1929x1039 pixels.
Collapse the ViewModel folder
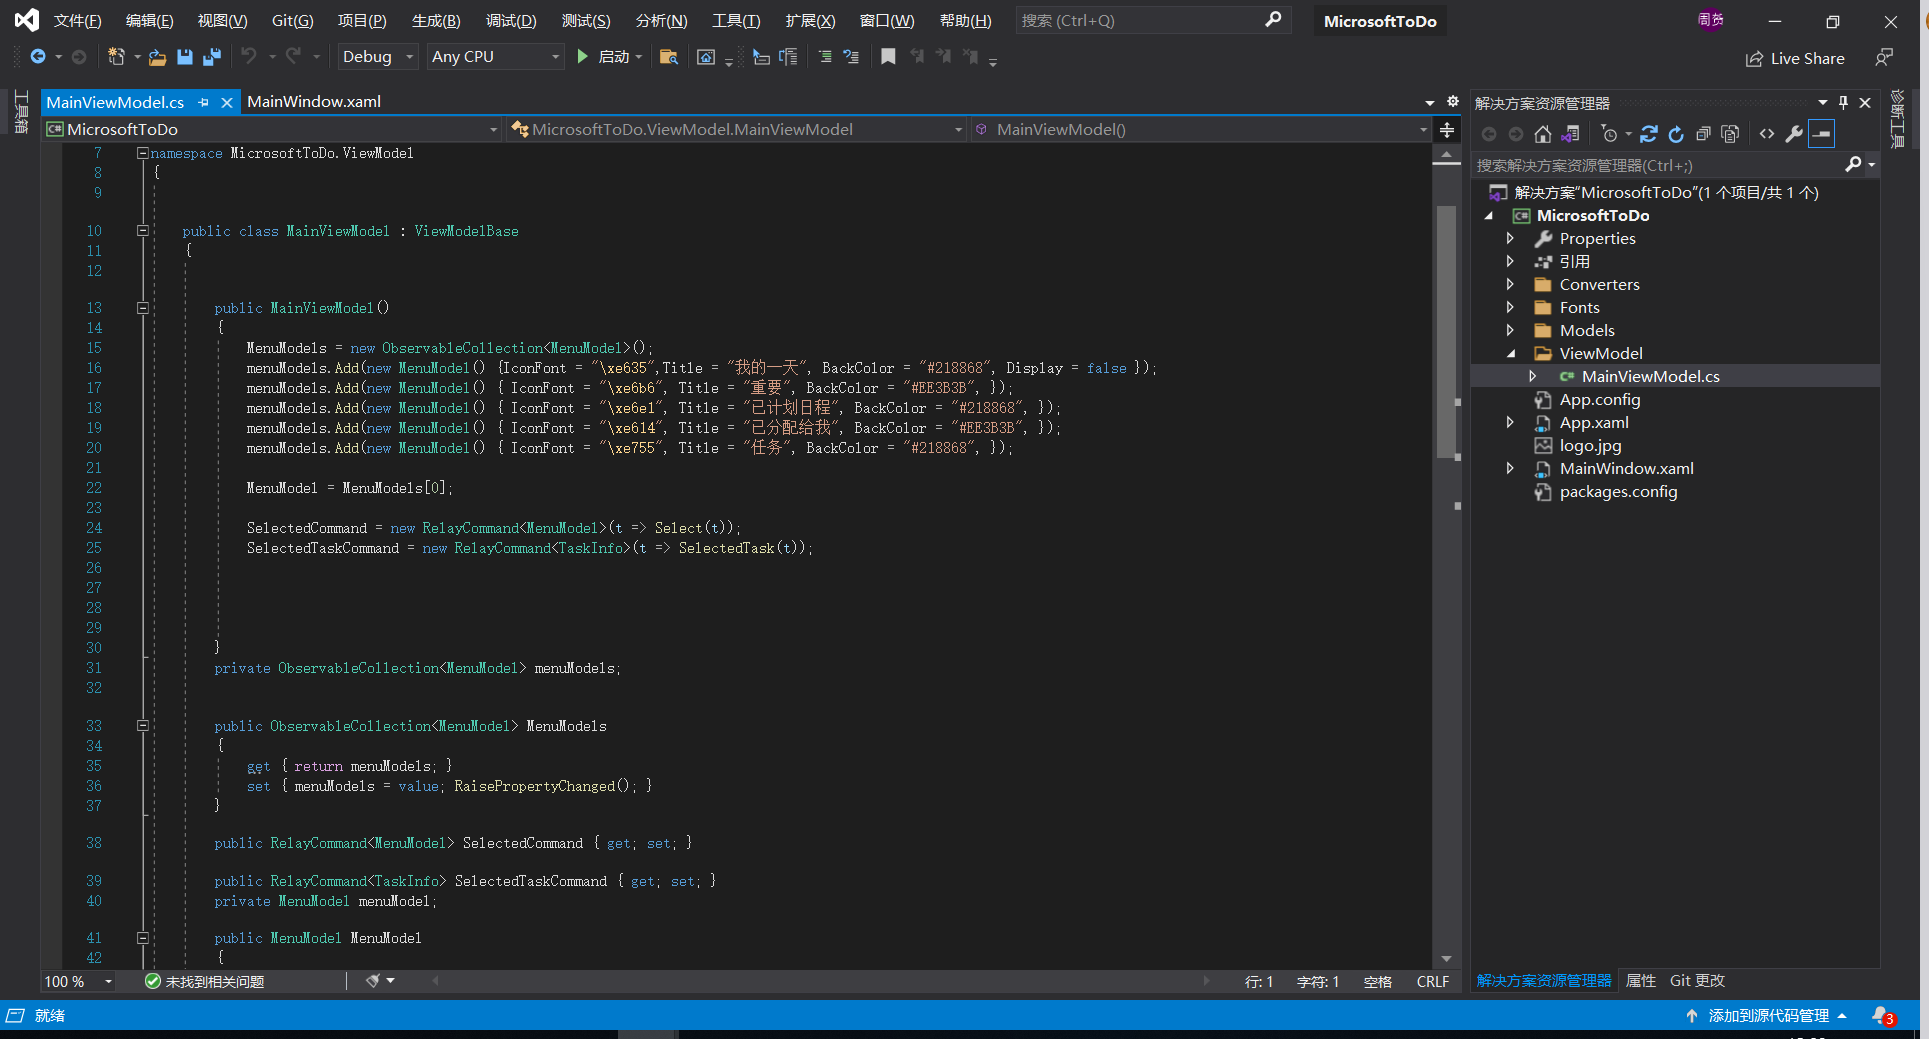(1511, 353)
